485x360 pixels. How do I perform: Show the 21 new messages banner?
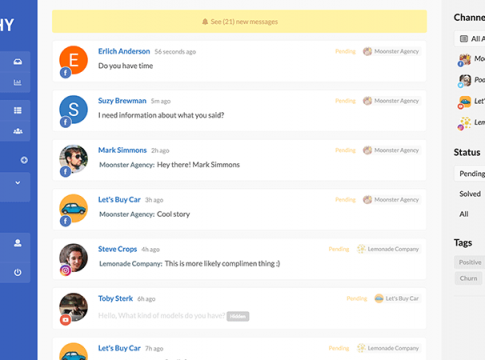pyautogui.click(x=239, y=22)
